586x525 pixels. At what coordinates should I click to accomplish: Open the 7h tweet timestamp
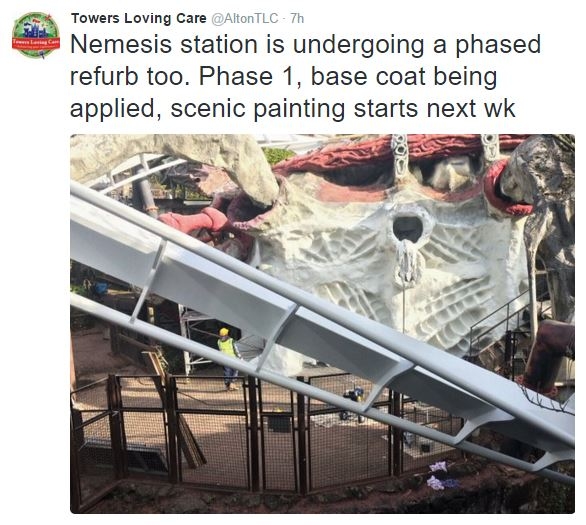297,18
